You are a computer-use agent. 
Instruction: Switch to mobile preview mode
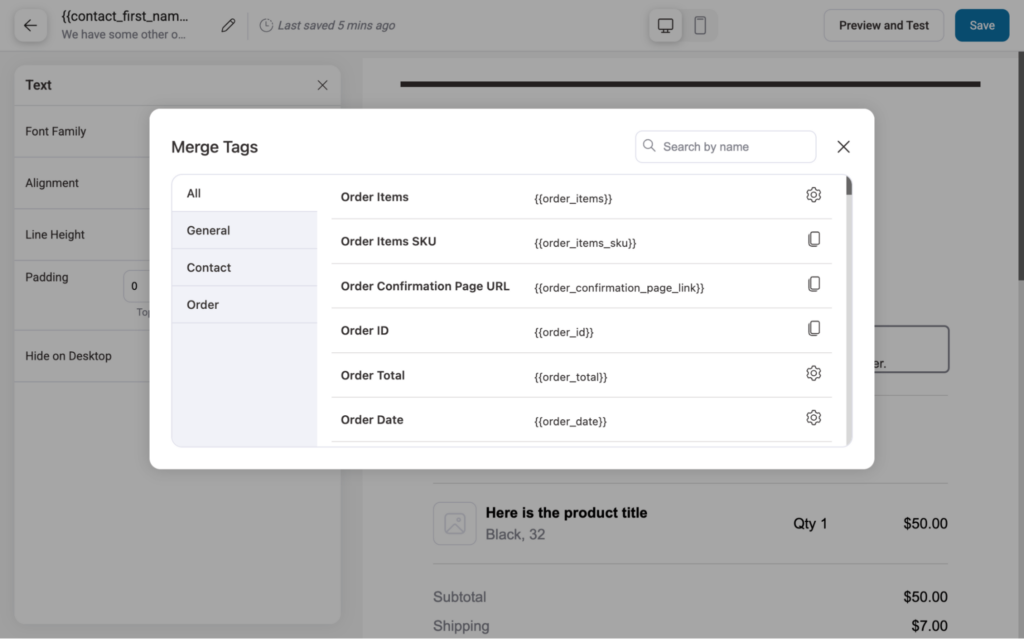[x=700, y=25]
